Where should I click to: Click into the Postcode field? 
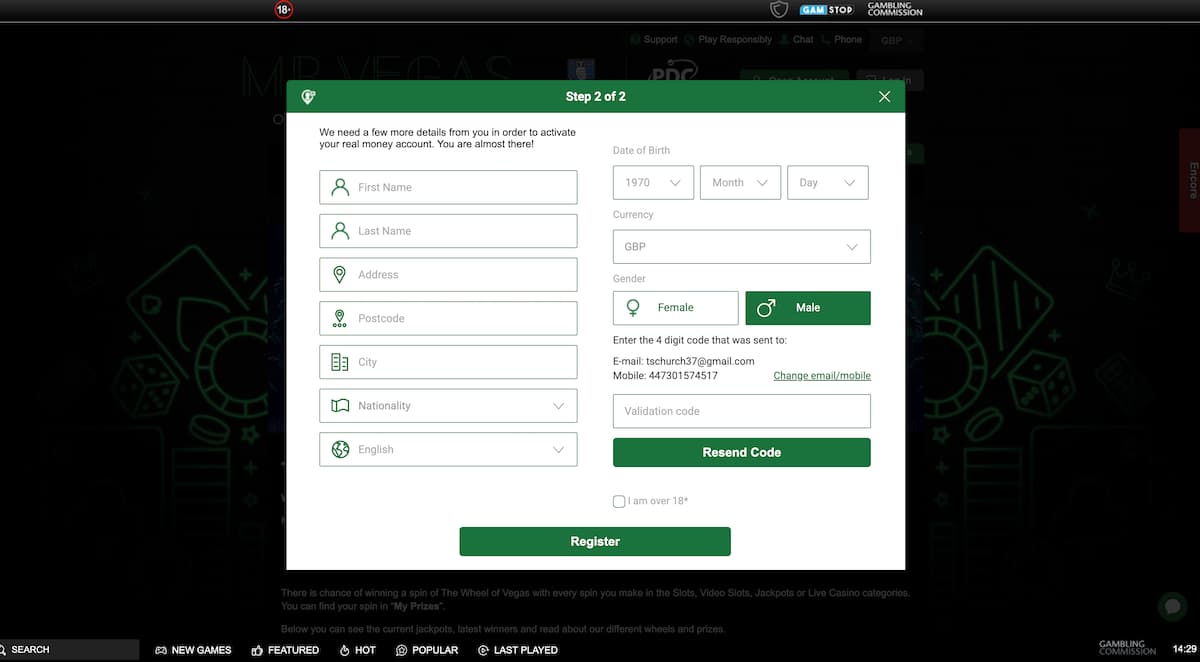[x=449, y=318]
